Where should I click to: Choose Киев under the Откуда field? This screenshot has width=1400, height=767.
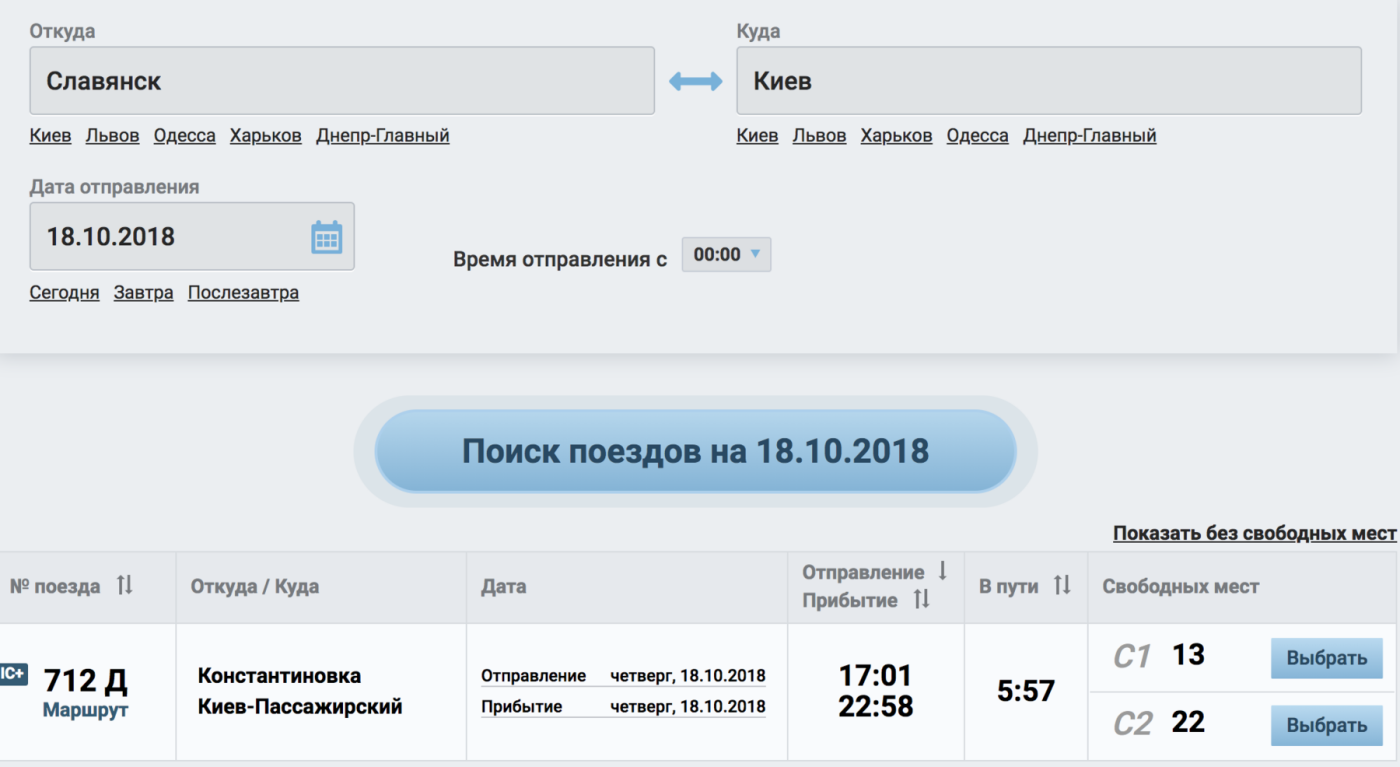pyautogui.click(x=51, y=136)
